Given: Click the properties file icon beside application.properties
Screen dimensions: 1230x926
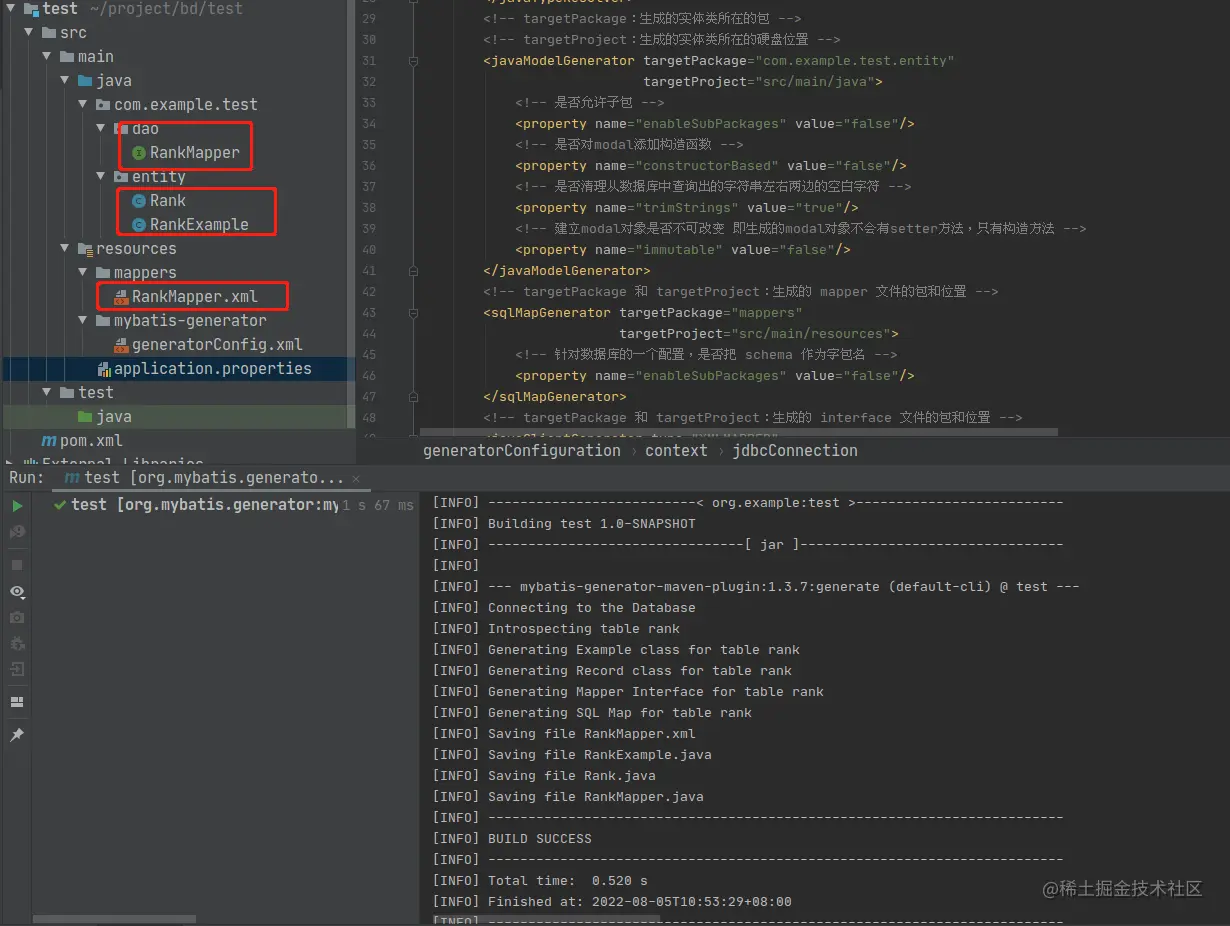Looking at the screenshot, I should pos(103,369).
